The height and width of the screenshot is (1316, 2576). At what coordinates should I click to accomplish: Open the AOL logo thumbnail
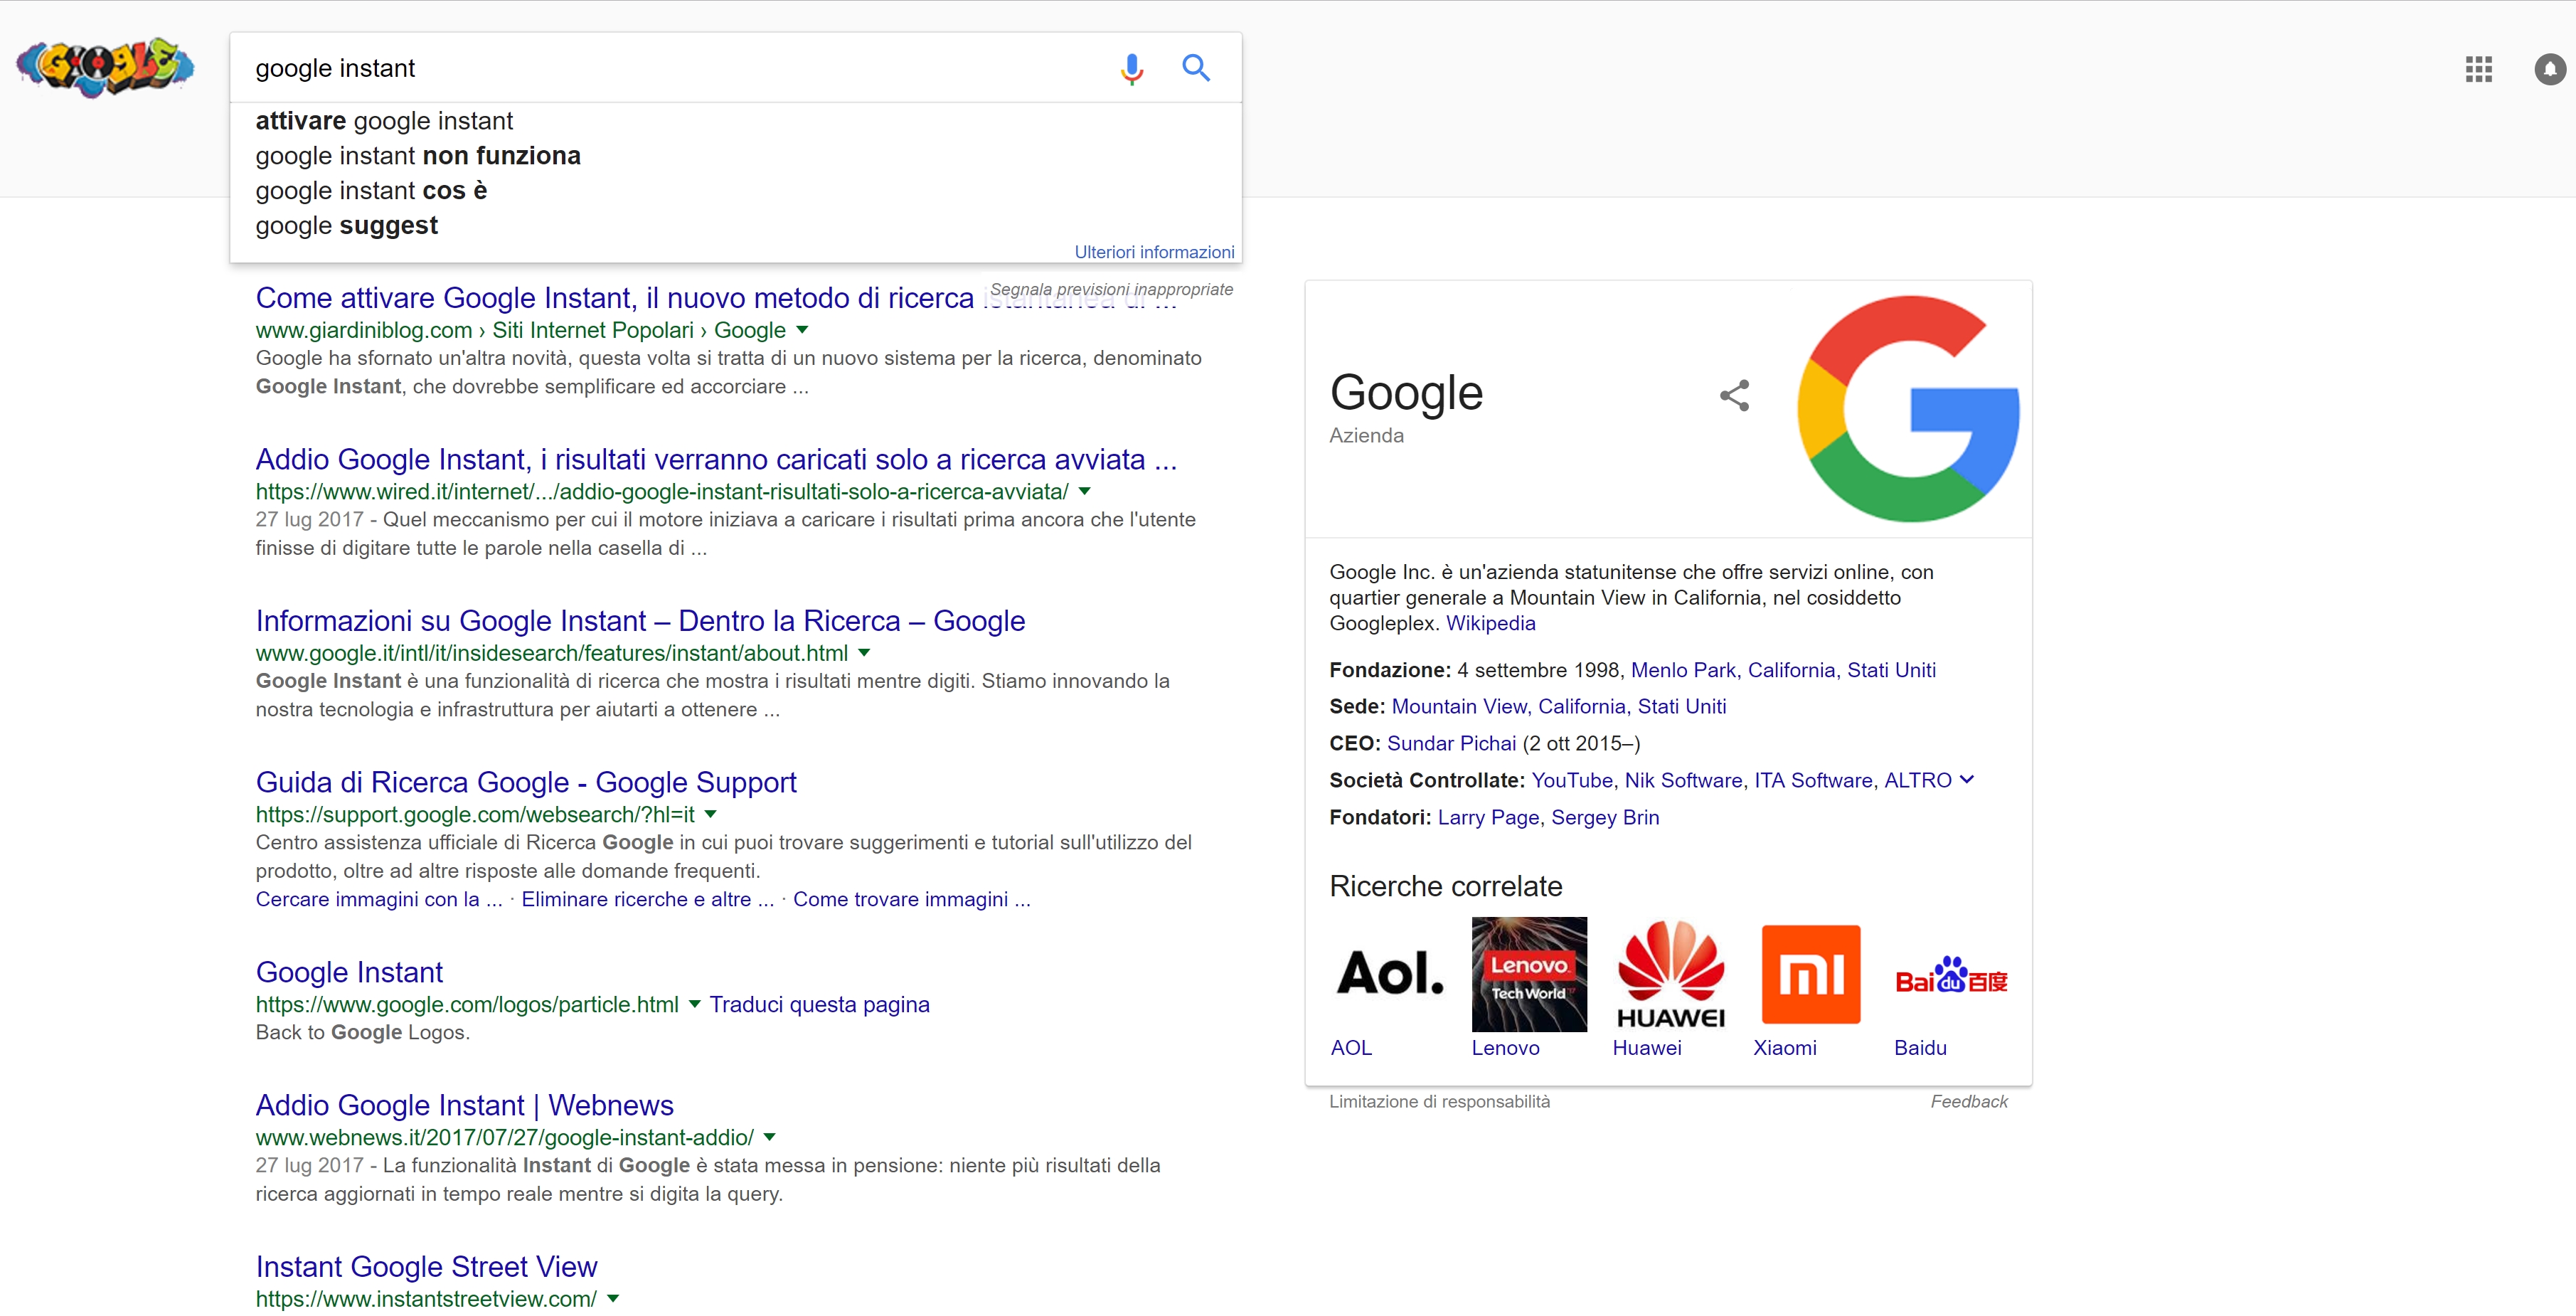1390,974
